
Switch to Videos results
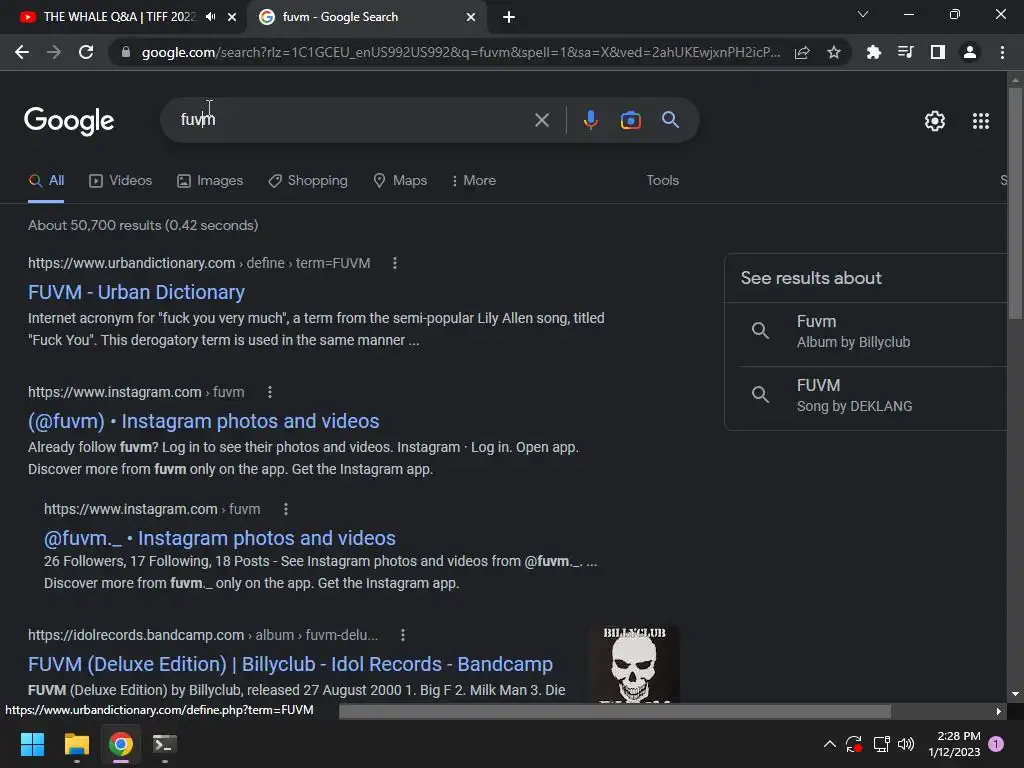pyautogui.click(x=120, y=180)
